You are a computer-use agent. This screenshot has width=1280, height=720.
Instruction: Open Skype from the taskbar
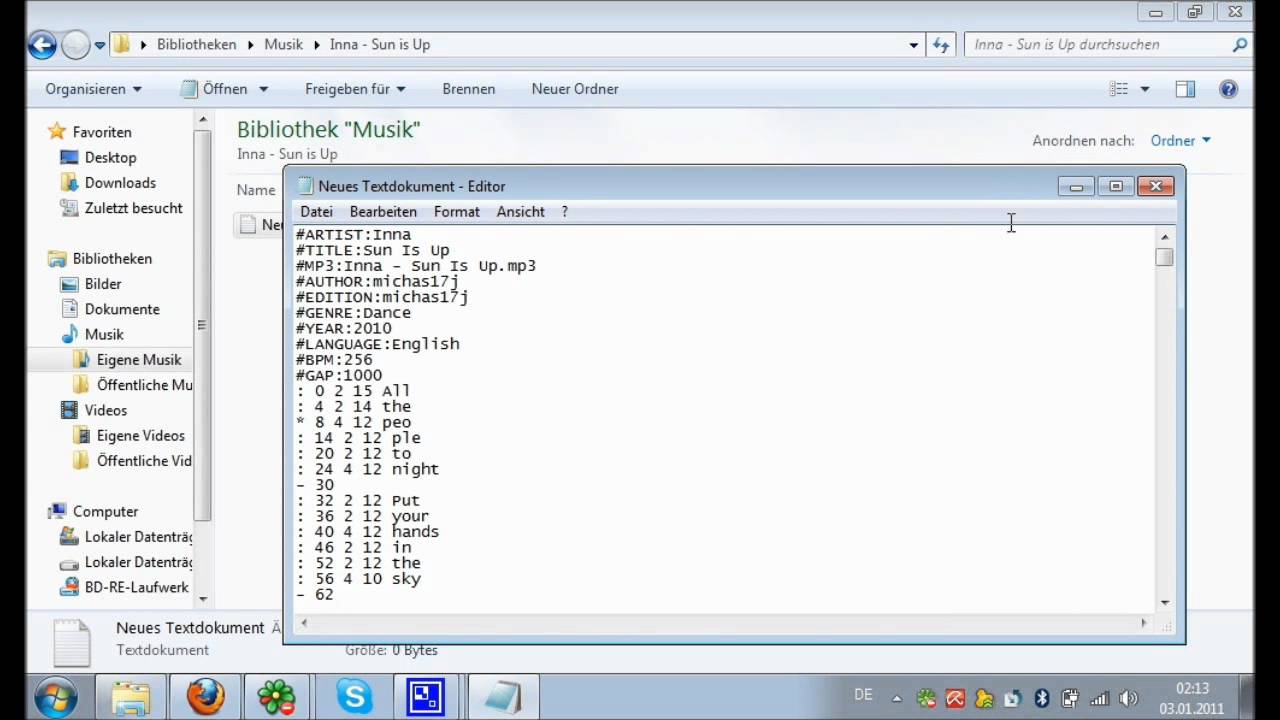tap(354, 697)
